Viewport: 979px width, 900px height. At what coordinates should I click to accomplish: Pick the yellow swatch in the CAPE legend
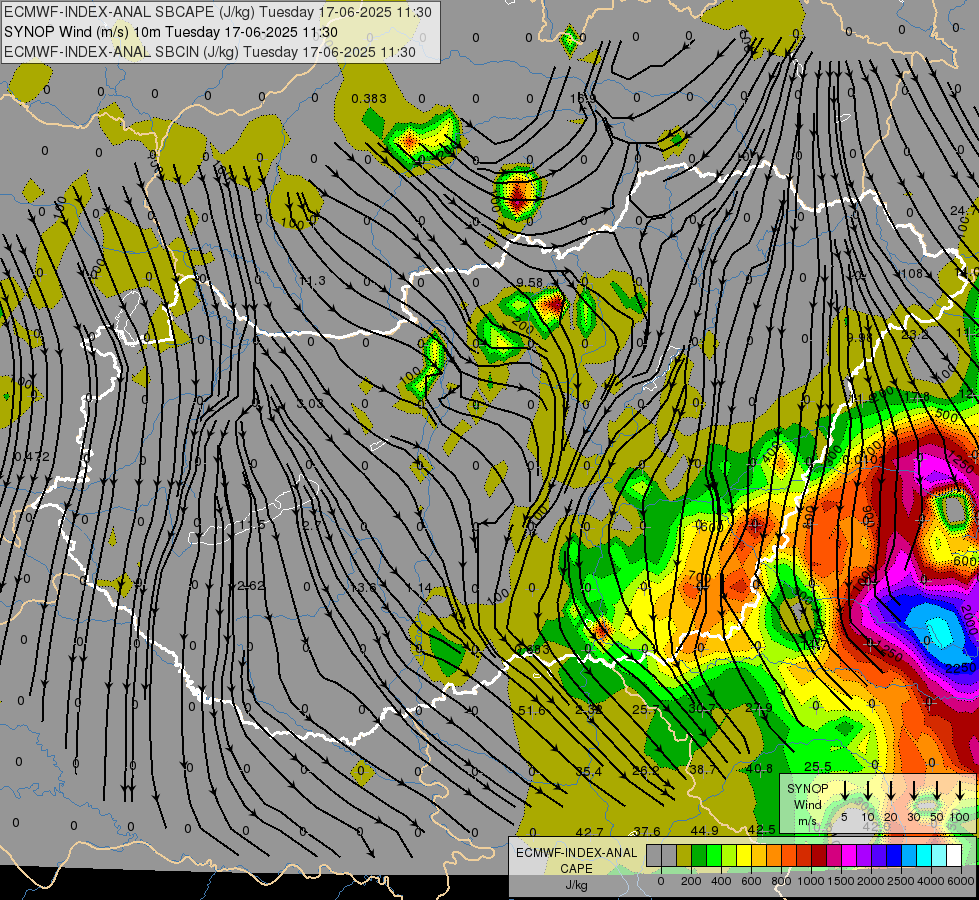coord(744,856)
